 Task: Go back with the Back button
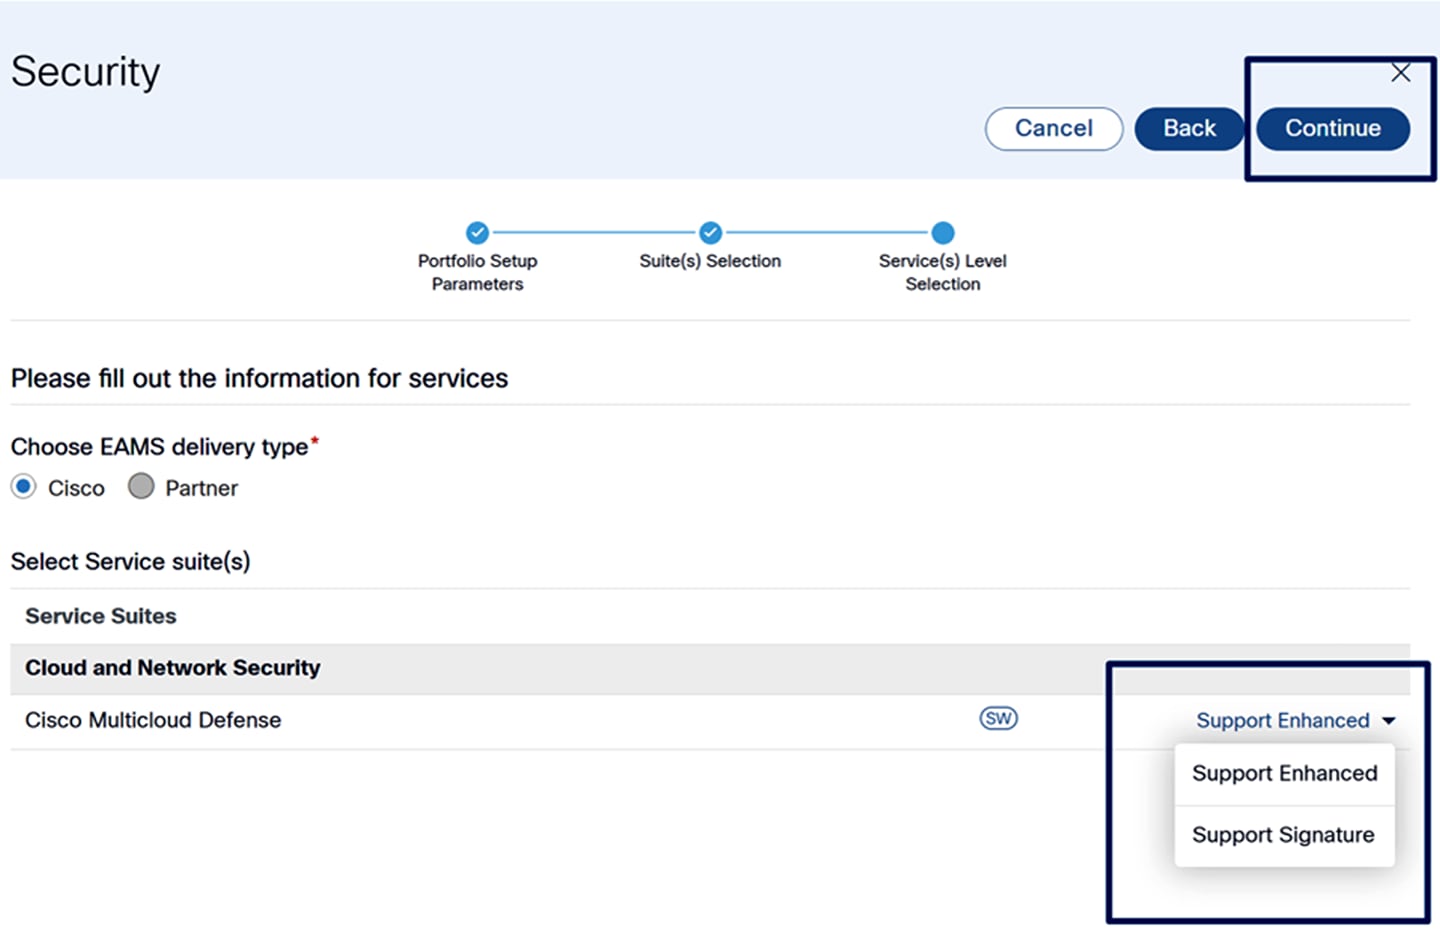tap(1189, 129)
